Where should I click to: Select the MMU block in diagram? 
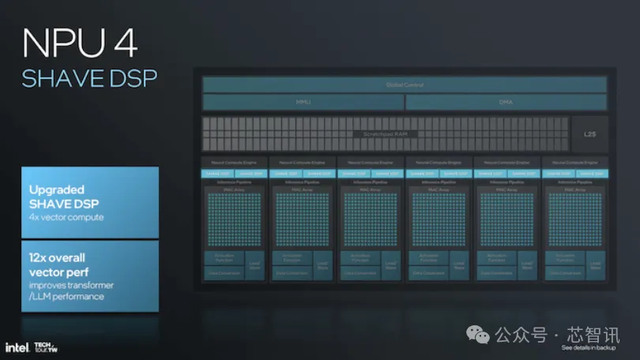tap(303, 102)
